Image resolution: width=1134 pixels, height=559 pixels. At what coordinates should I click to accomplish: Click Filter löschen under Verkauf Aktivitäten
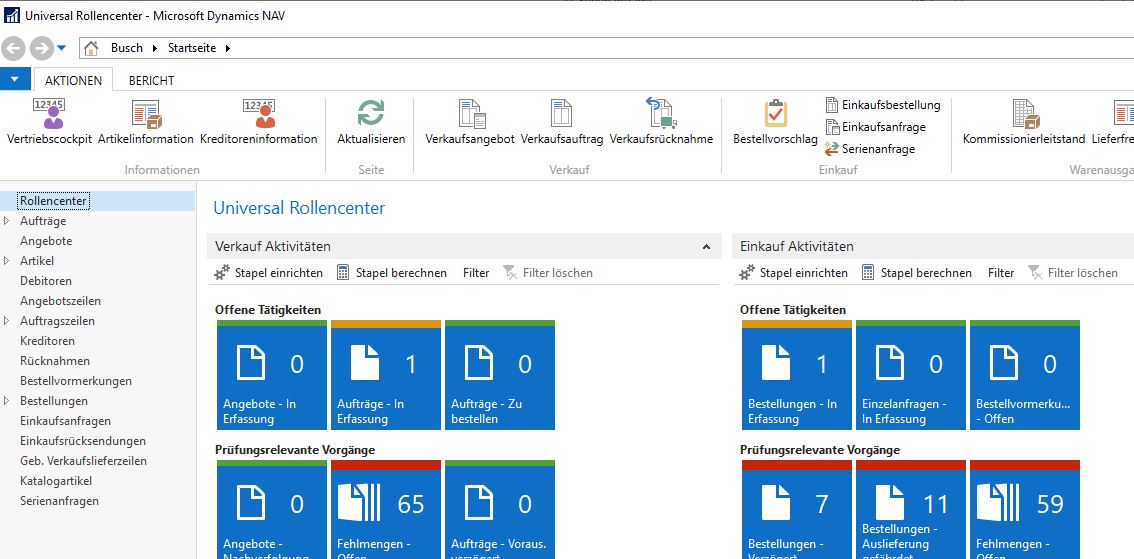coord(547,273)
